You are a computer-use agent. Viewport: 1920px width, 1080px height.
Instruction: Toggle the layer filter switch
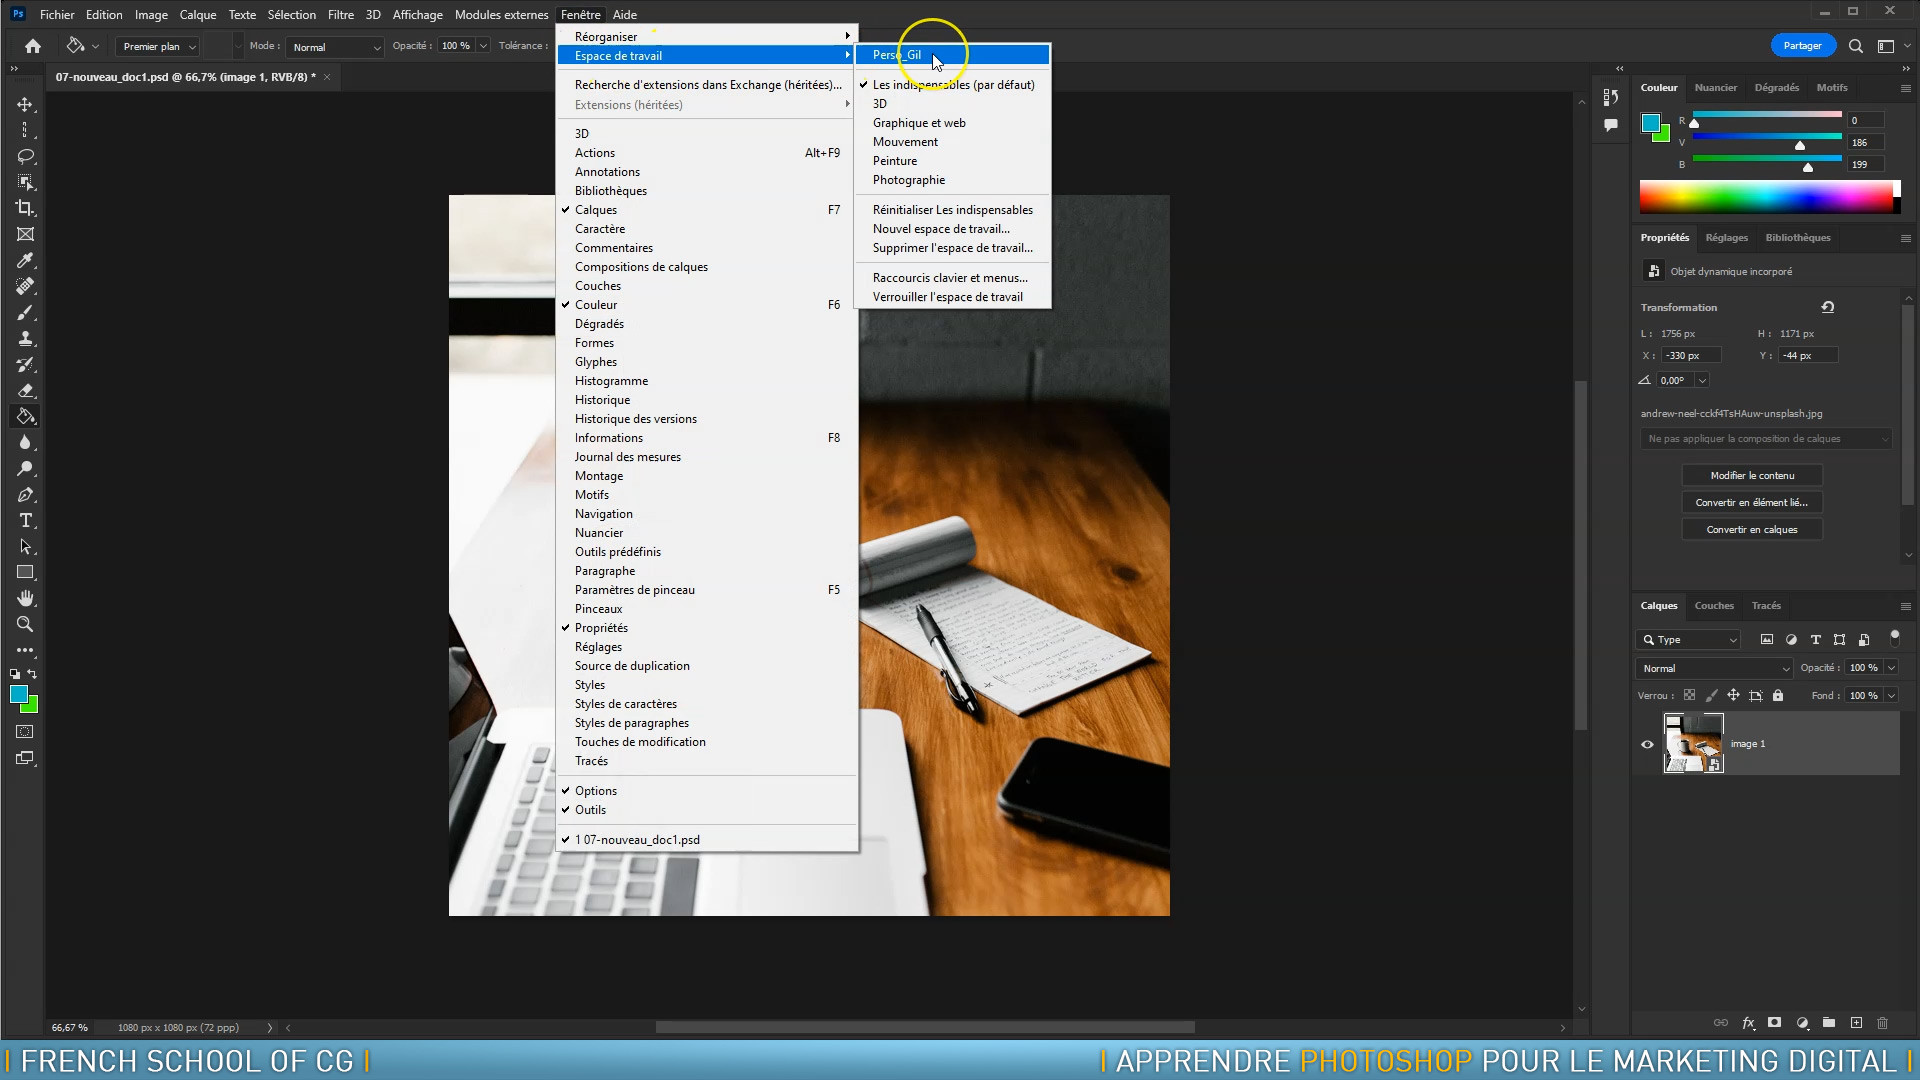1894,638
